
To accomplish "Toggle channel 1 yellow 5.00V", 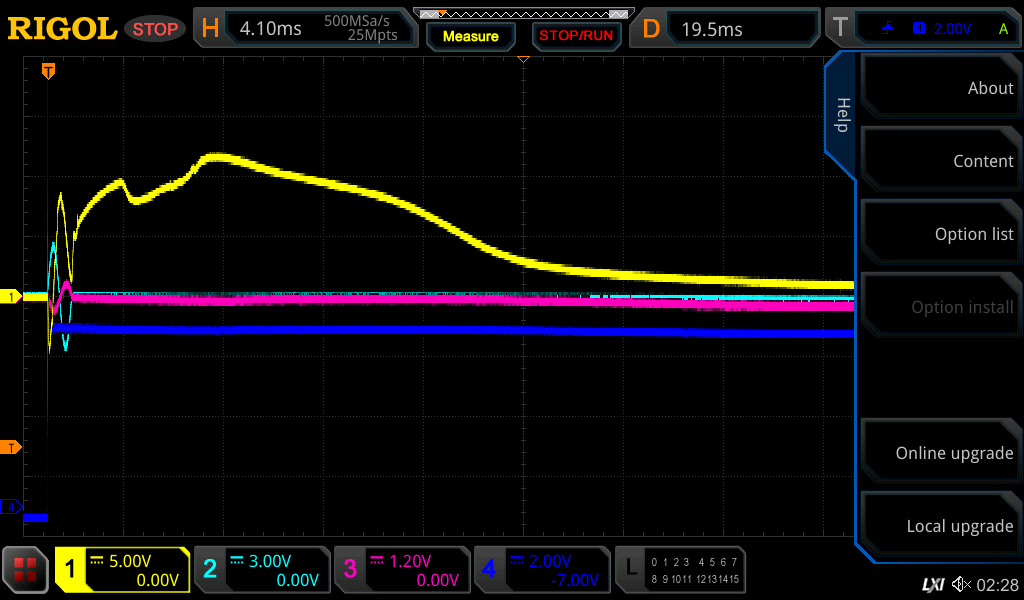I will 122,570.
